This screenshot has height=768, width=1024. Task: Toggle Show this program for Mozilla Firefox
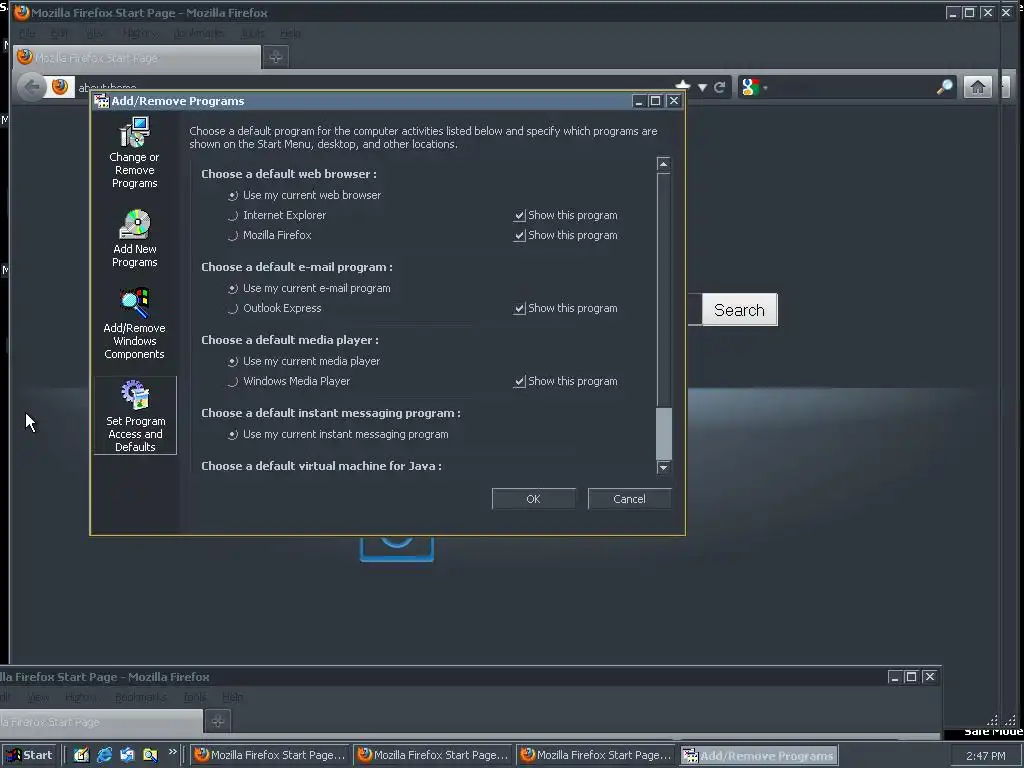[566, 235]
